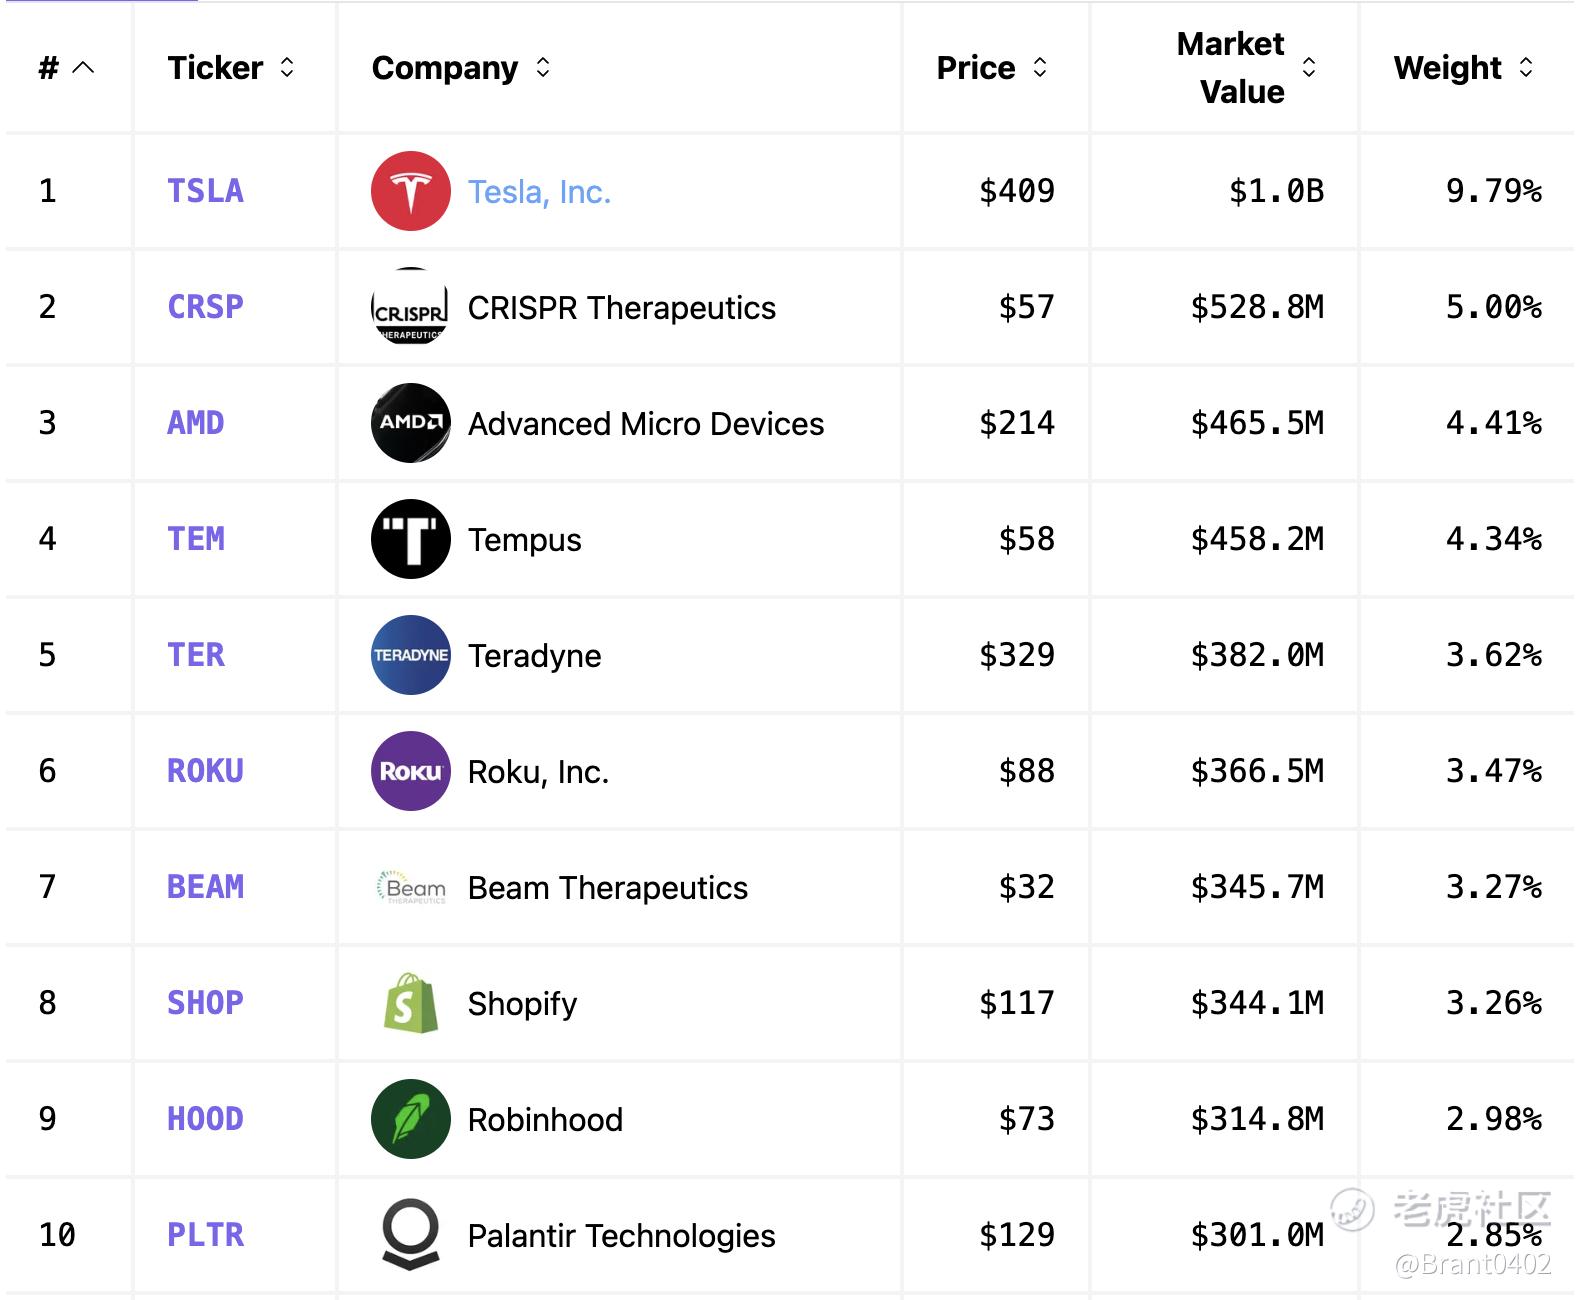The image size is (1582, 1300).
Task: Click the CRISPR Therapeutics logo
Action: coord(410,307)
